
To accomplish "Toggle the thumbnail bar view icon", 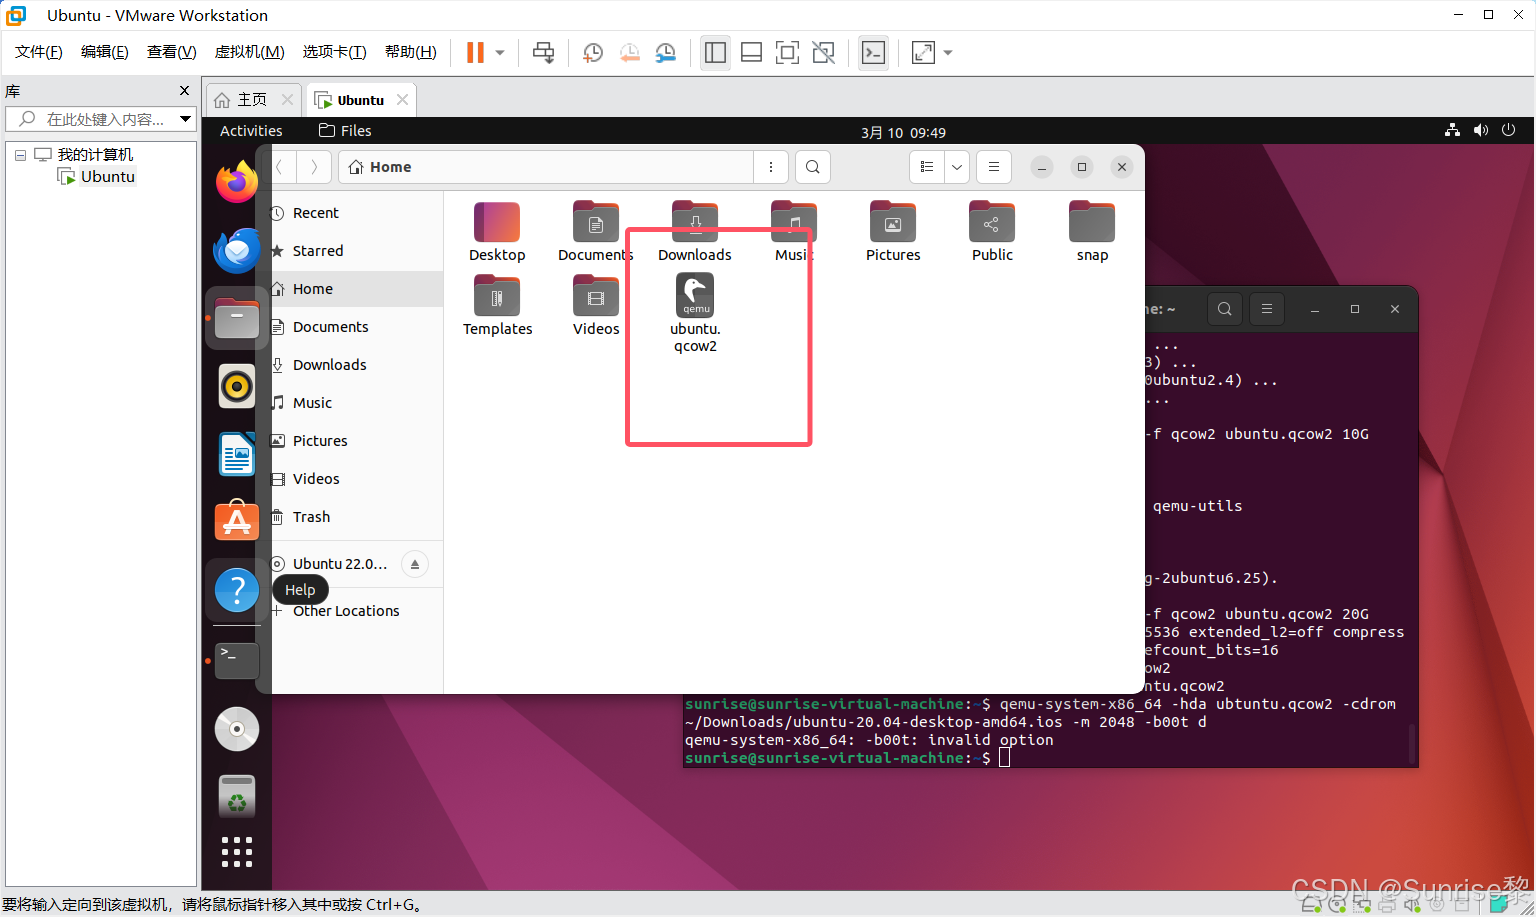I will point(751,53).
